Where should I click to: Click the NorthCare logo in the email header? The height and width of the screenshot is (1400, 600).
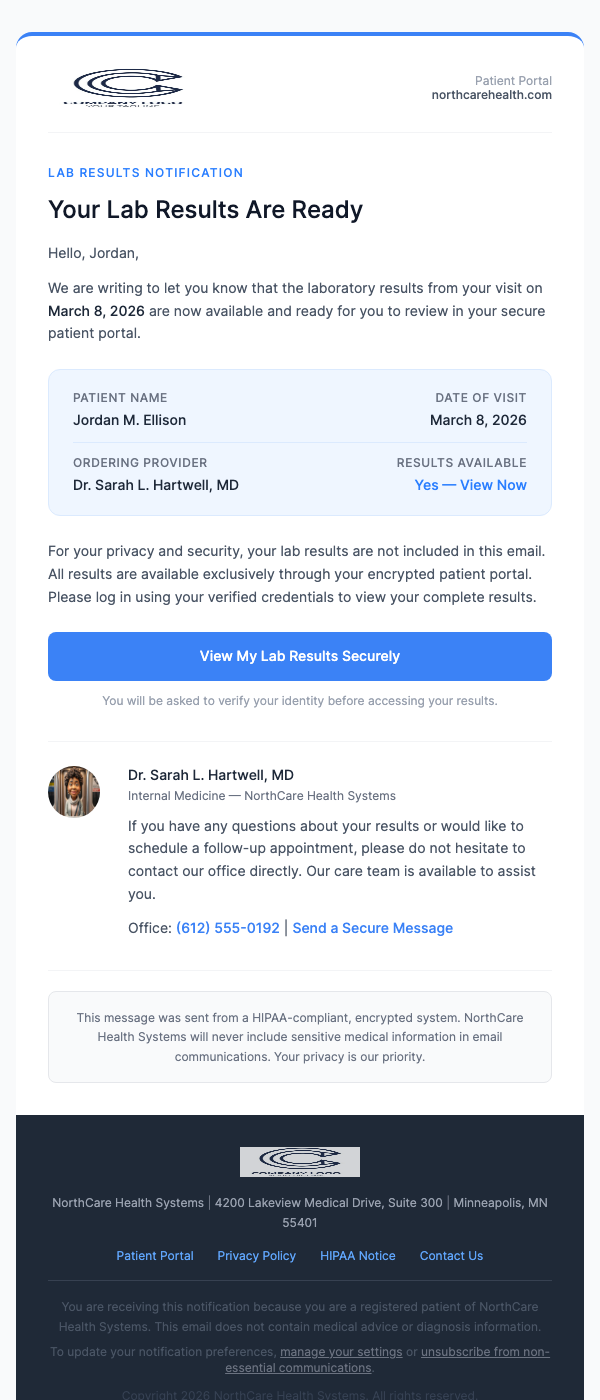pyautogui.click(x=122, y=87)
